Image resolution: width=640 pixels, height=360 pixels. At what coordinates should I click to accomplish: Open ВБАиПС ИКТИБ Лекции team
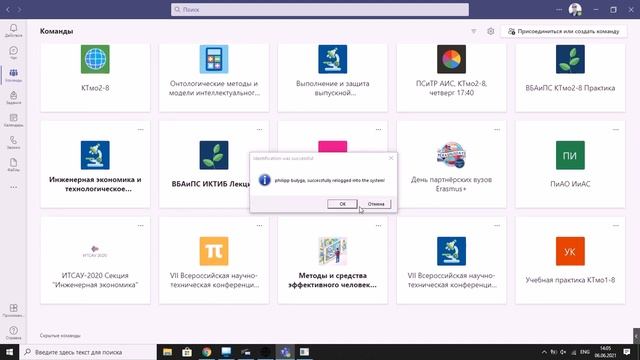click(x=205, y=164)
